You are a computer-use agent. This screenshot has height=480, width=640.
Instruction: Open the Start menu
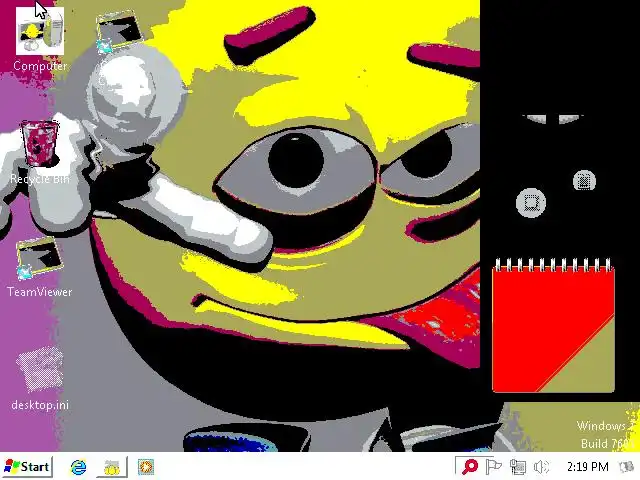(28, 467)
